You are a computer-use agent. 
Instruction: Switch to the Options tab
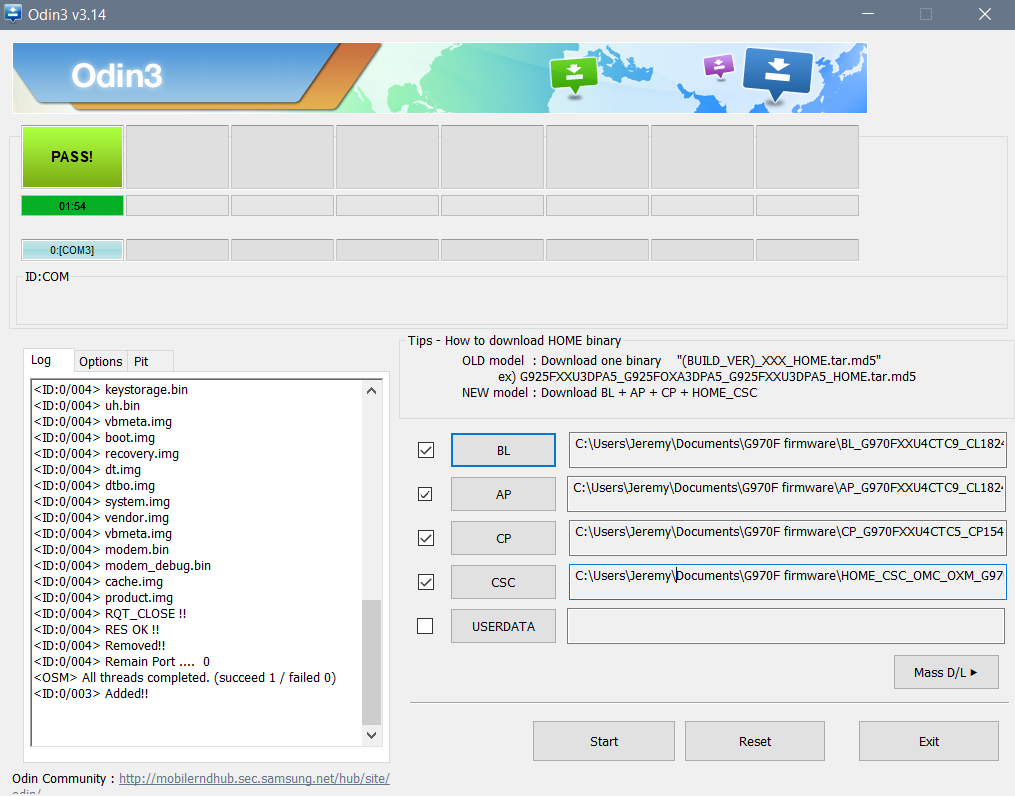[x=101, y=361]
